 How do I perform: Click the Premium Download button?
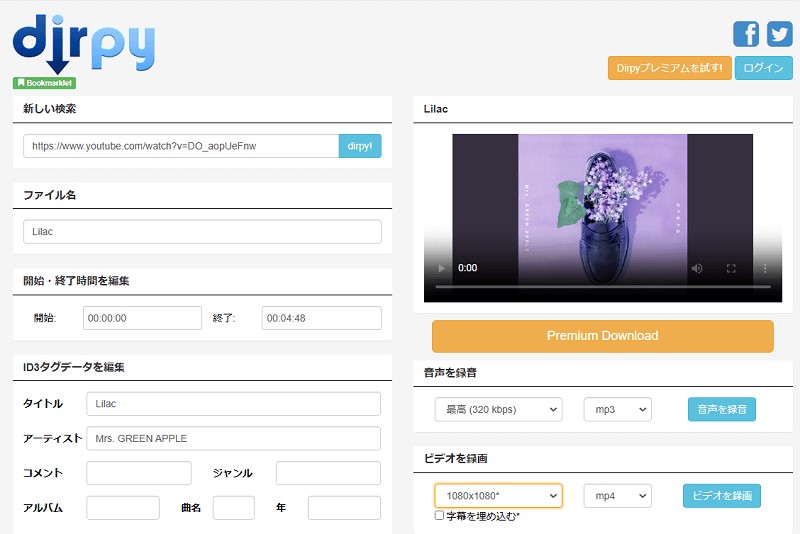(603, 336)
